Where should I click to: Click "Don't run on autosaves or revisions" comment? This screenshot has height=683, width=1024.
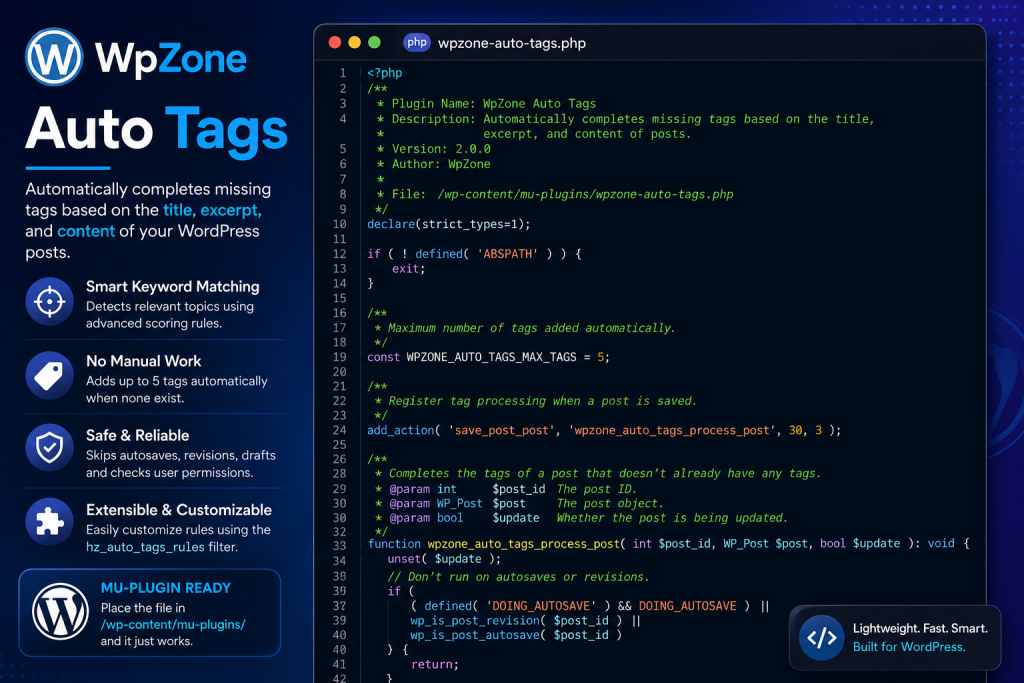tap(519, 577)
